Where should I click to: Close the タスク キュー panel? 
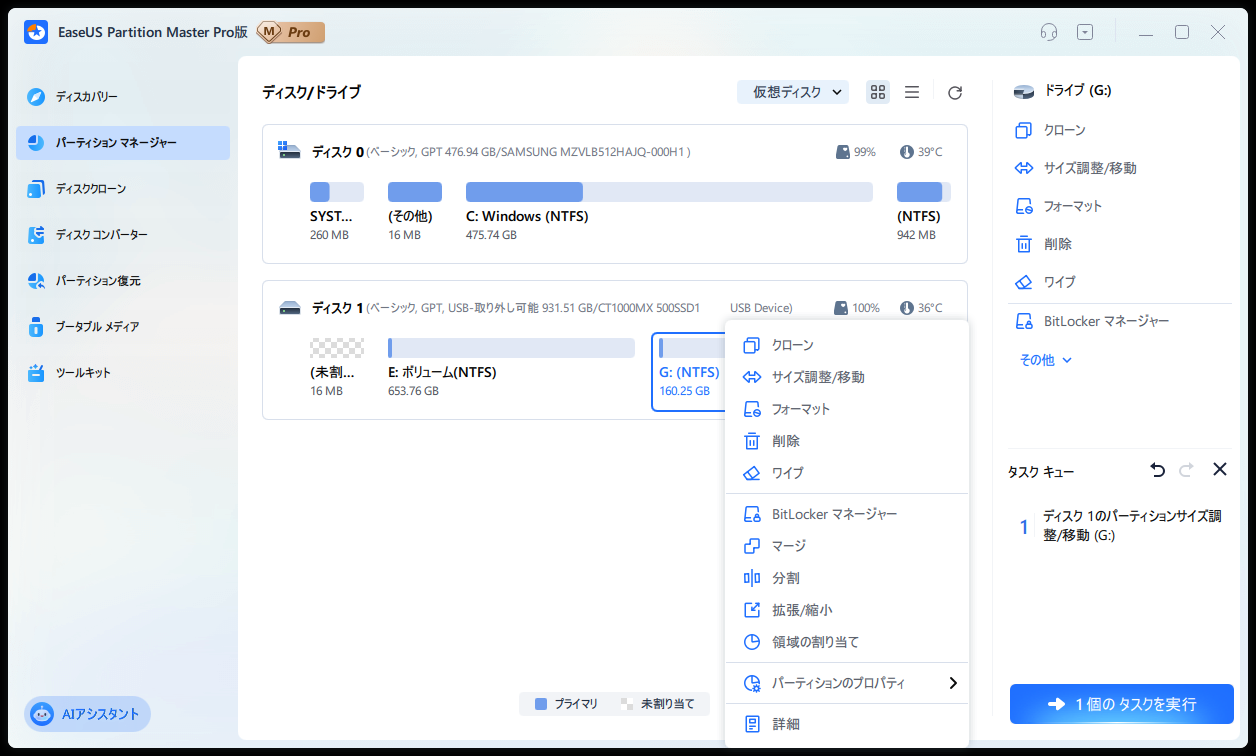point(1219,469)
